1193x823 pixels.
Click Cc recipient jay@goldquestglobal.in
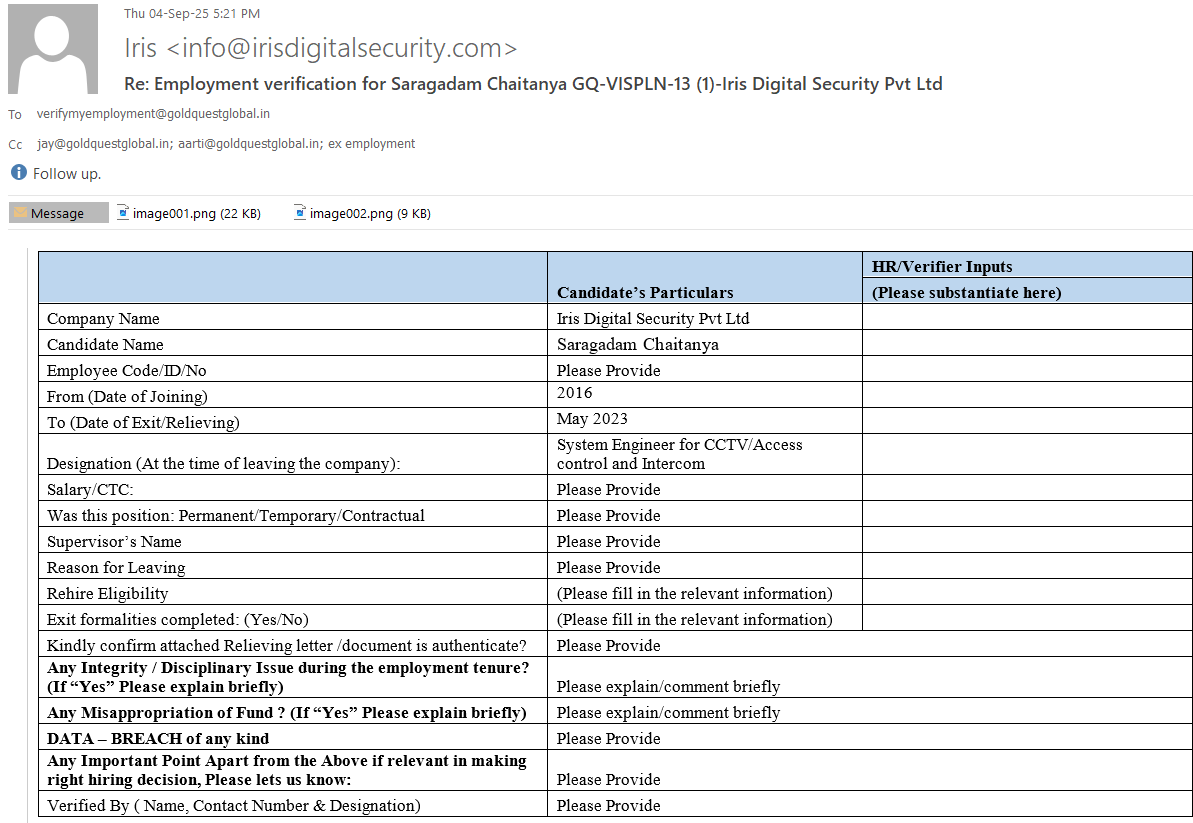103,143
